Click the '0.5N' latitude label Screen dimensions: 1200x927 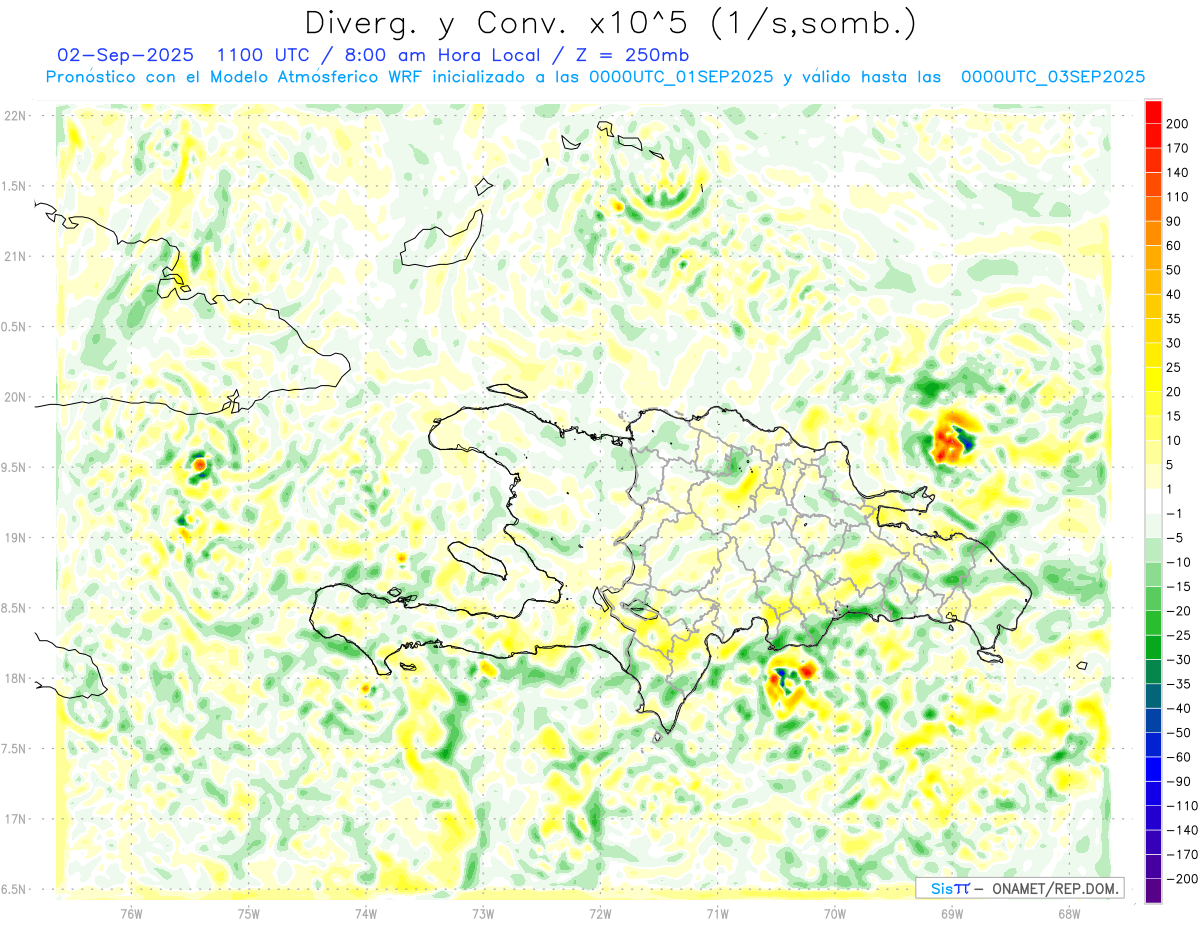pos(15,327)
